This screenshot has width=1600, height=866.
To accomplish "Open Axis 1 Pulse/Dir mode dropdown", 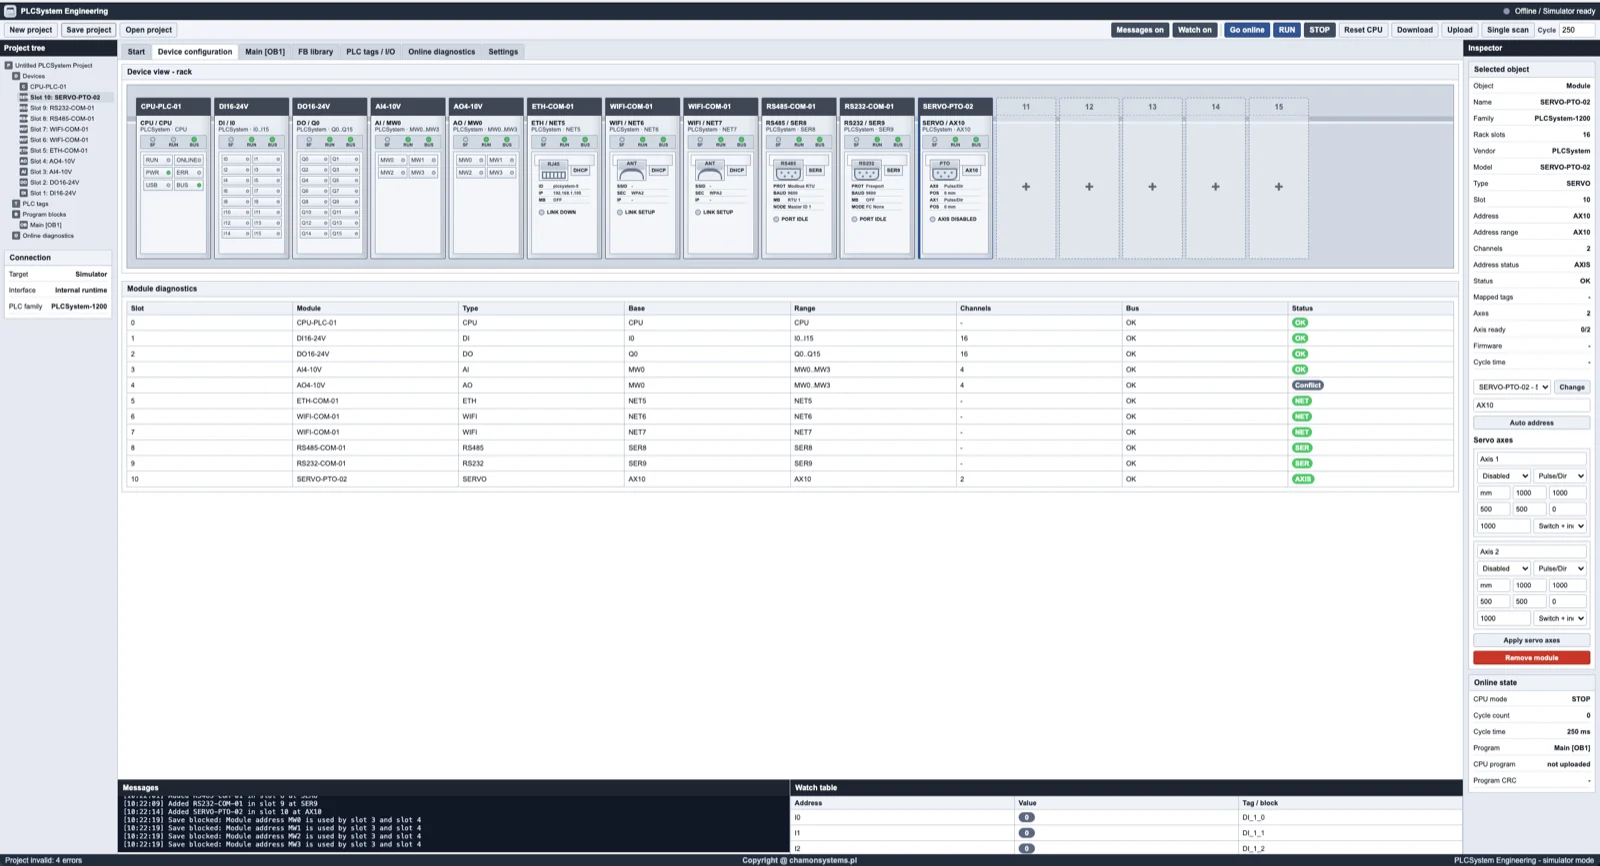I will click(x=1560, y=476).
